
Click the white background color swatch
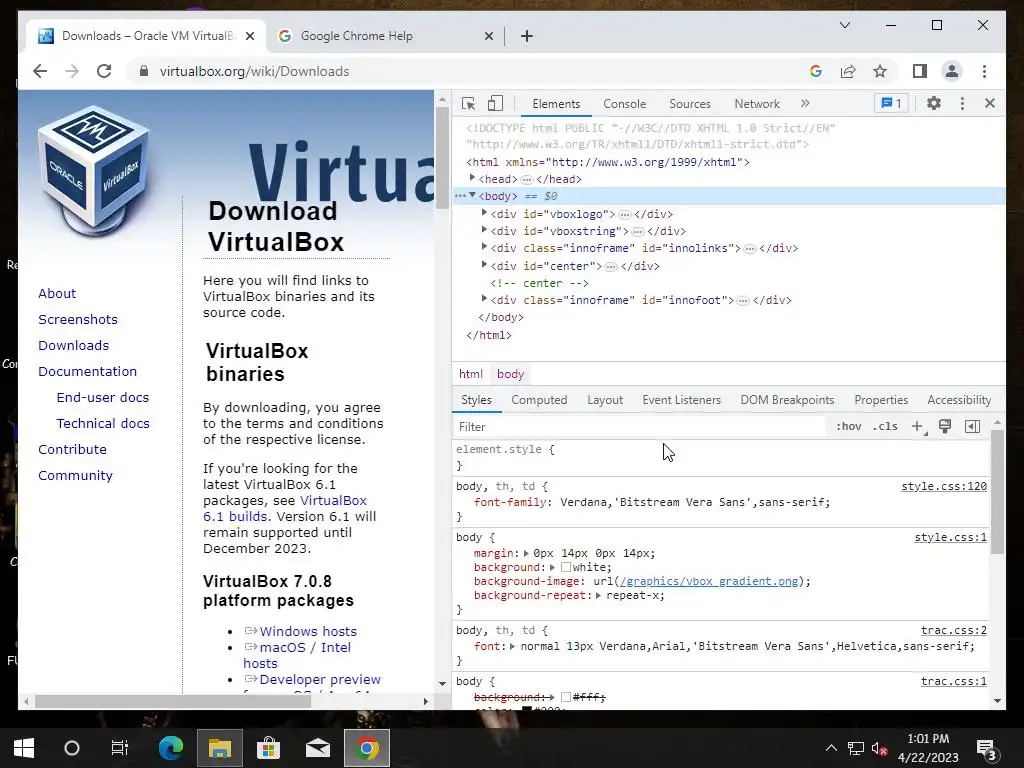566,567
